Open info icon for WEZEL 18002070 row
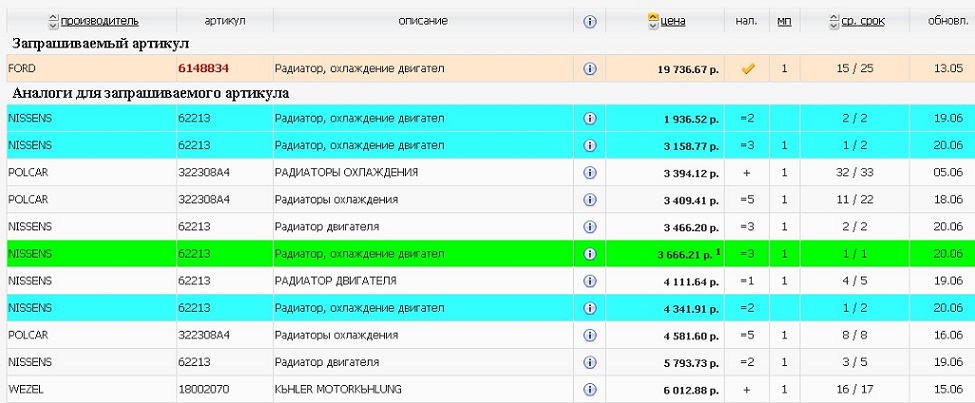The width and height of the screenshot is (975, 403). 589,389
